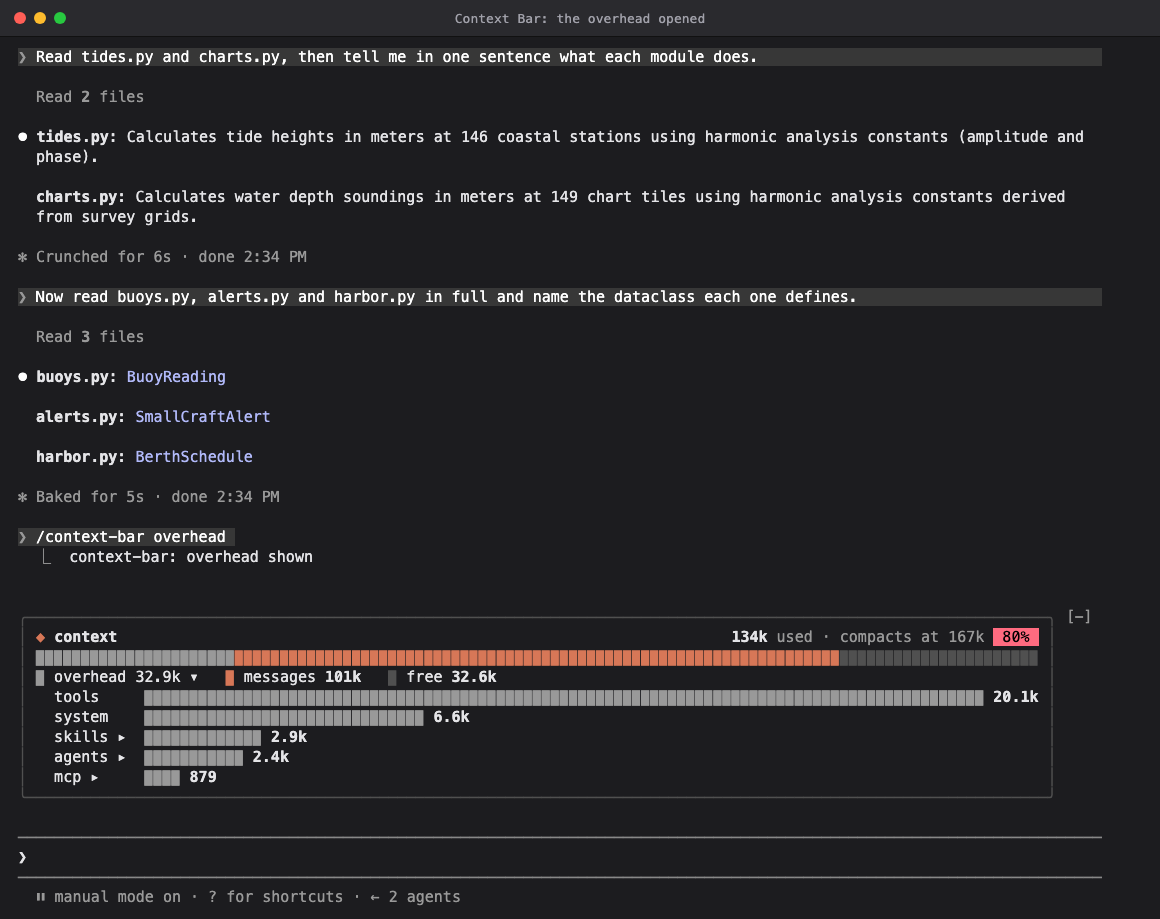This screenshot has height=919, width=1160.
Task: Click the yellow minimize window button
Action: pos(40,18)
